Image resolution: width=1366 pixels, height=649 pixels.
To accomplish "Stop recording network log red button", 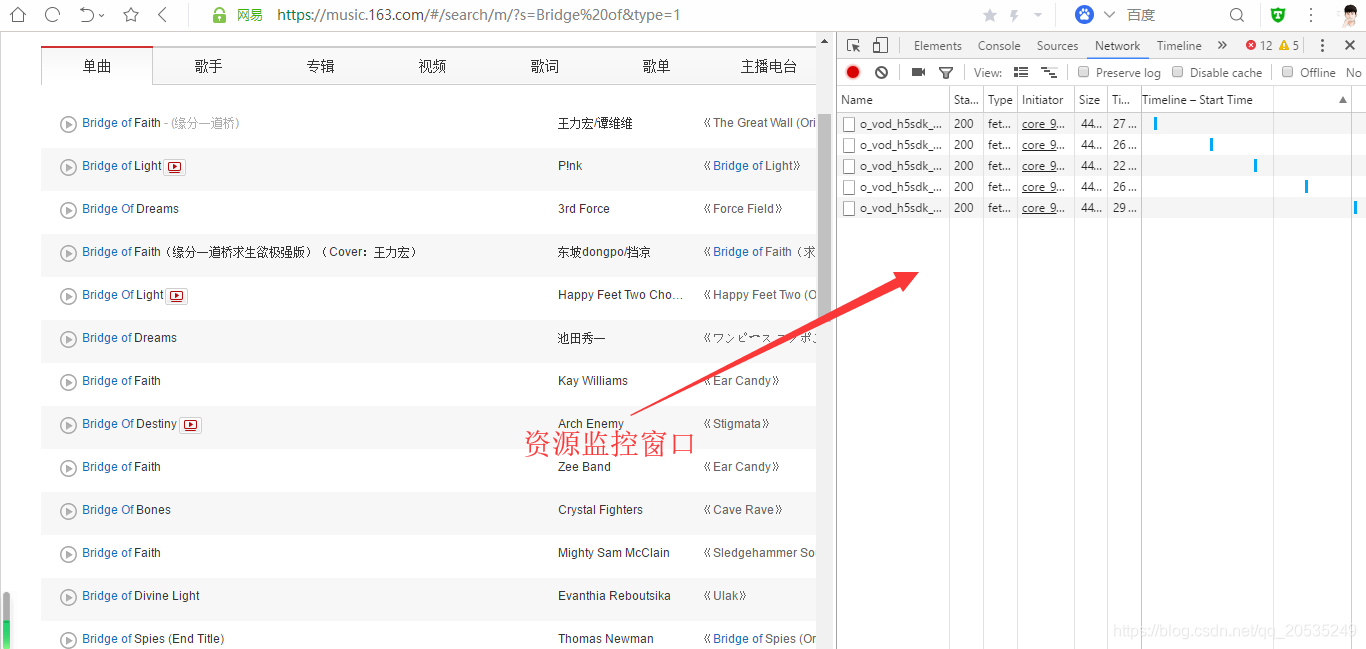I will [853, 72].
